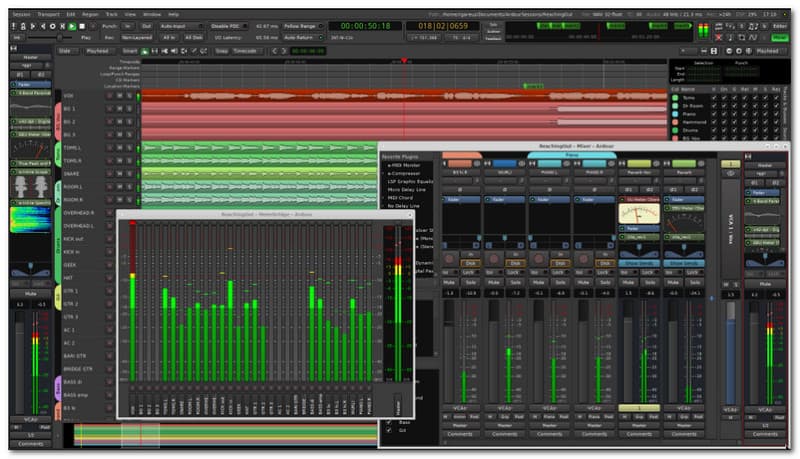Open the Help menu
Screen dimensions: 800x459
[173, 14]
